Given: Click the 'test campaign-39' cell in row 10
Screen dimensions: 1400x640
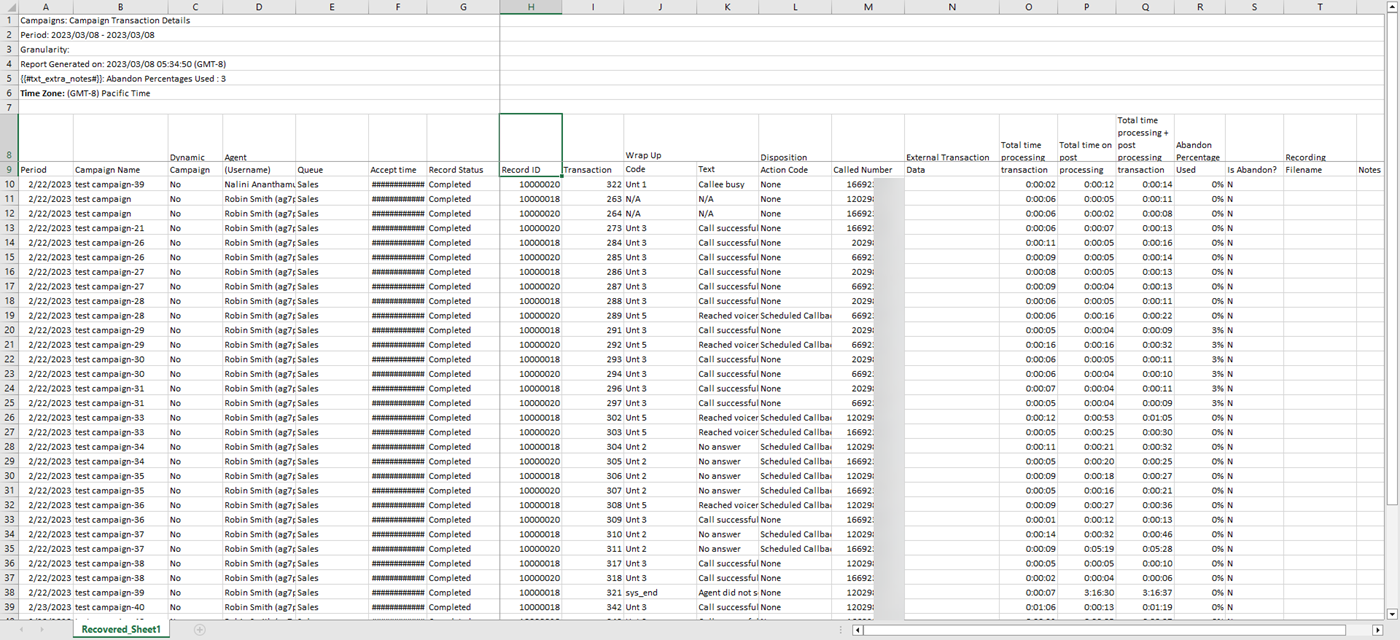Looking at the screenshot, I should coord(120,184).
